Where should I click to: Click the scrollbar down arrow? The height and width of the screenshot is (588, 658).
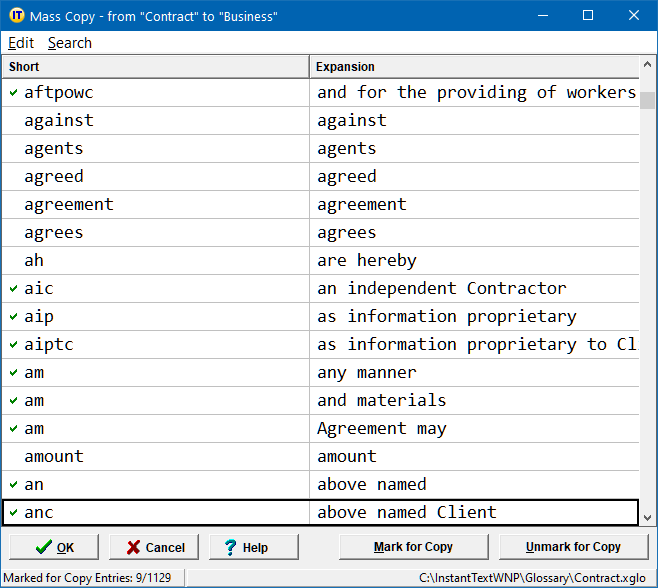pyautogui.click(x=647, y=517)
